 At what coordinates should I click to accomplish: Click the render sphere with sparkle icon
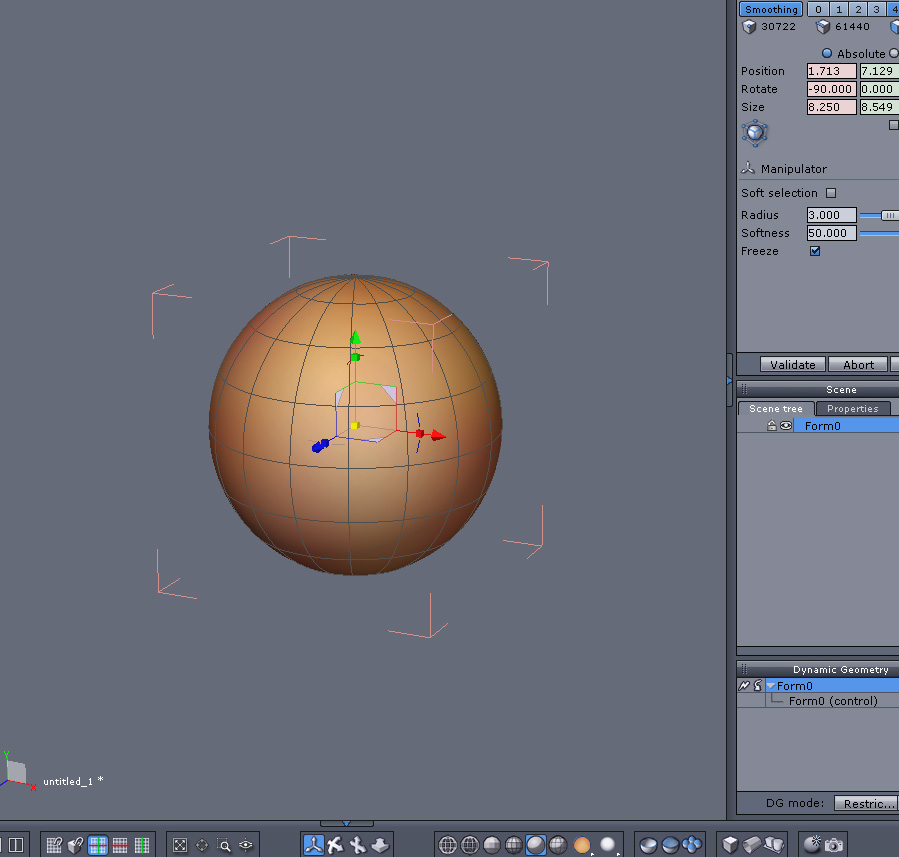coord(812,844)
